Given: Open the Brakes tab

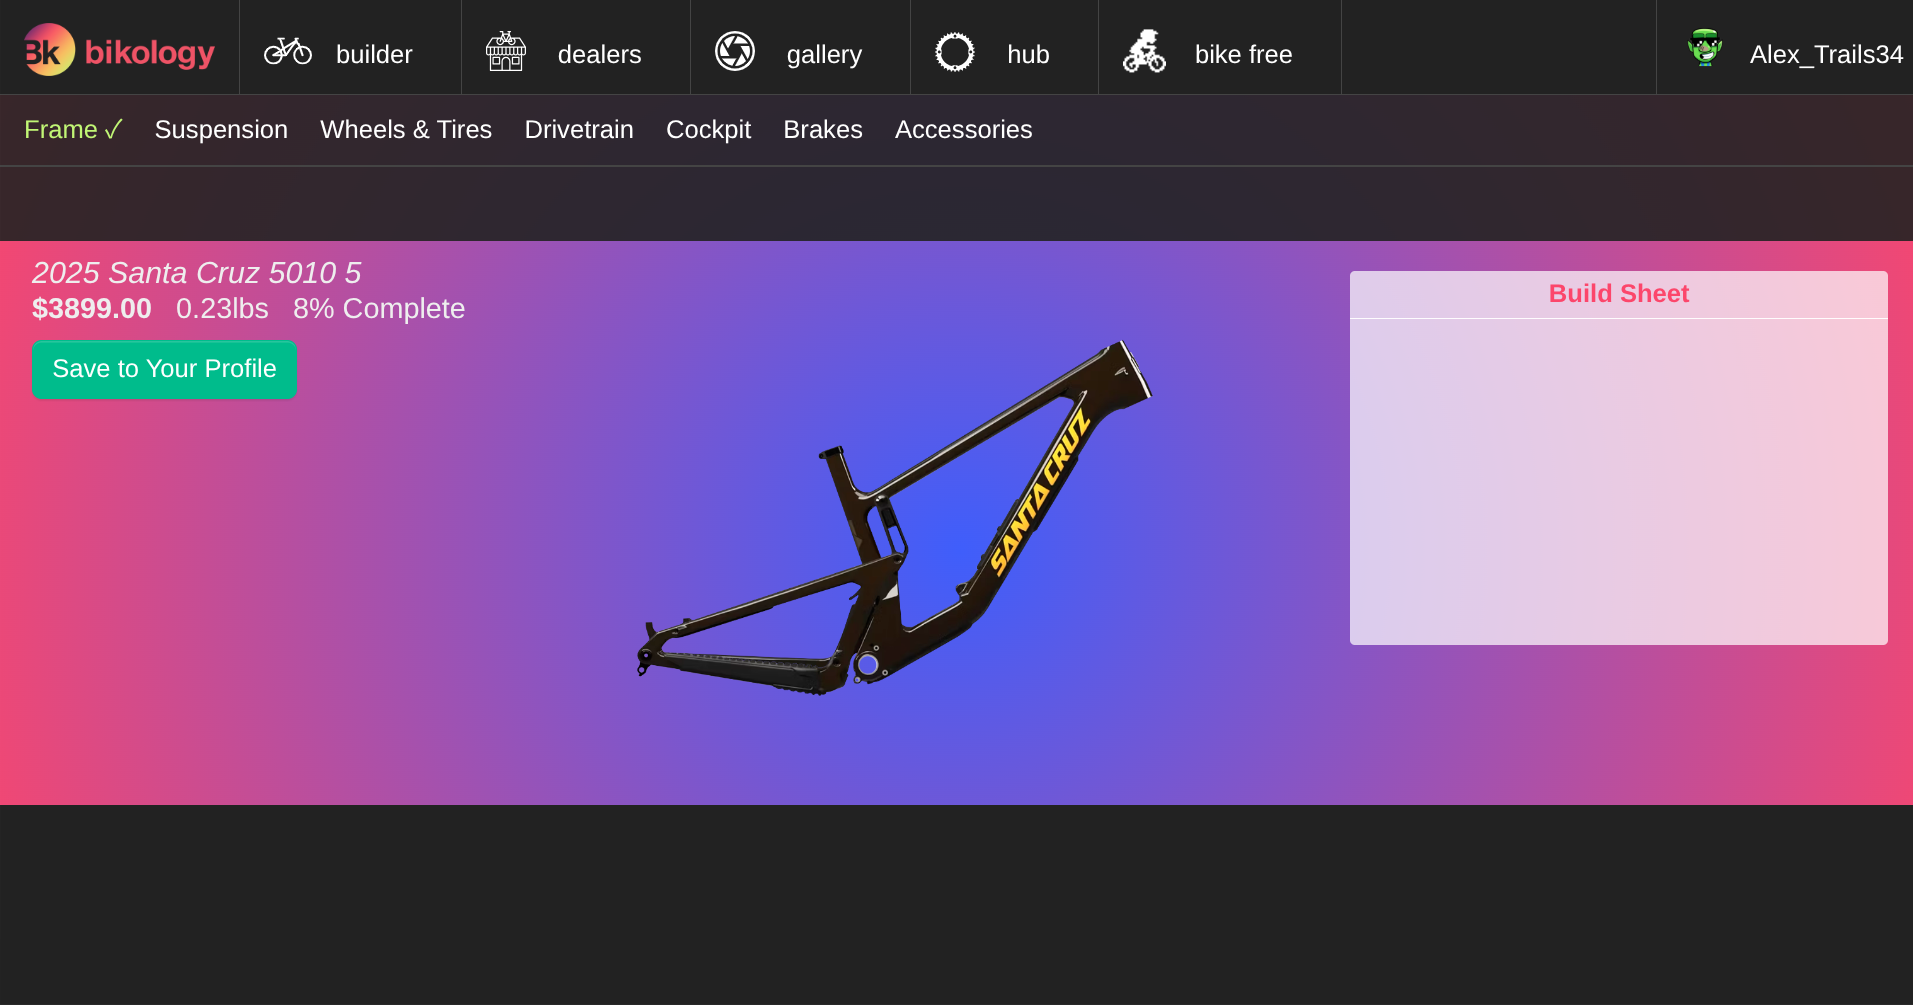Looking at the screenshot, I should coord(823,130).
